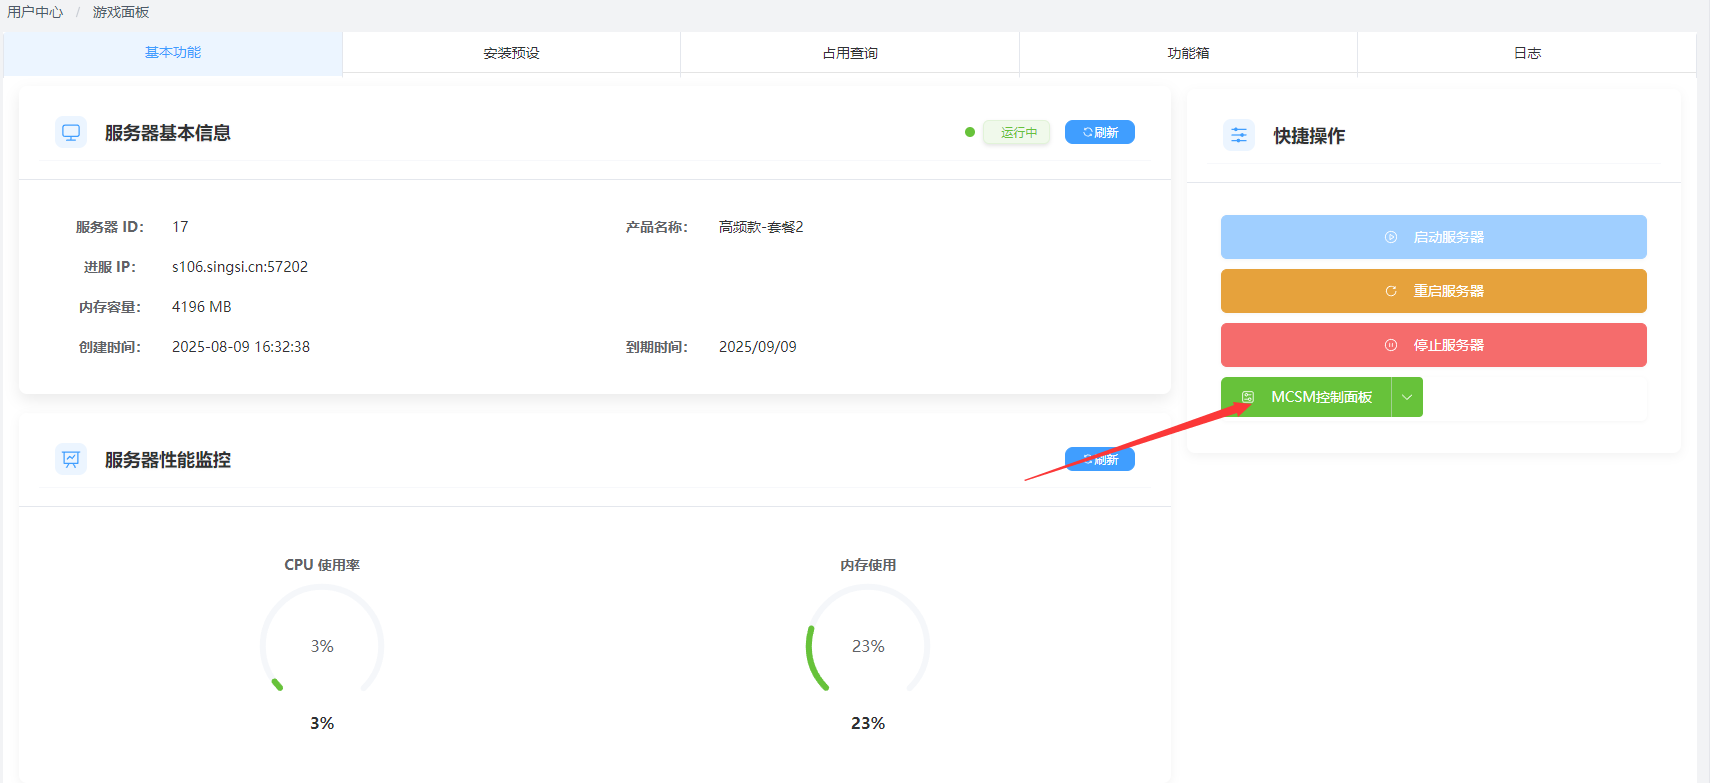Switch to the 安装预设 tab
The width and height of the screenshot is (1710, 783).
(511, 53)
